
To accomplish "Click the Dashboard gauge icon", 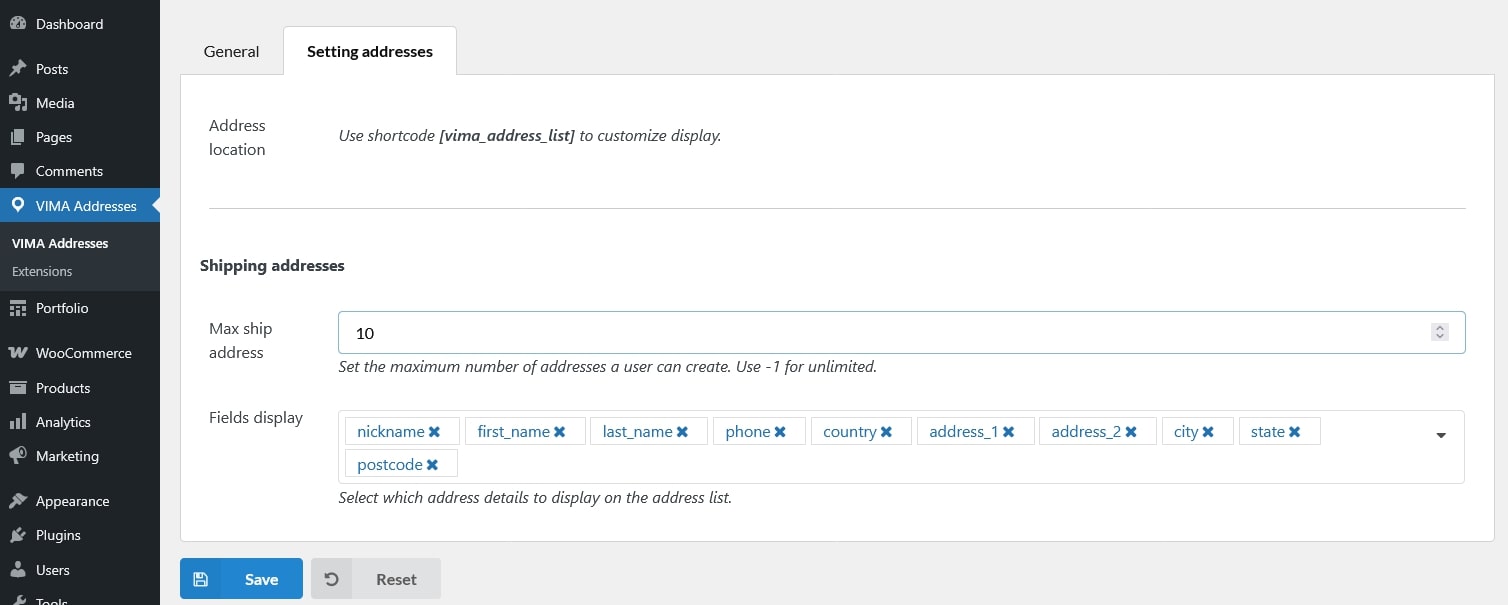I will (x=17, y=24).
